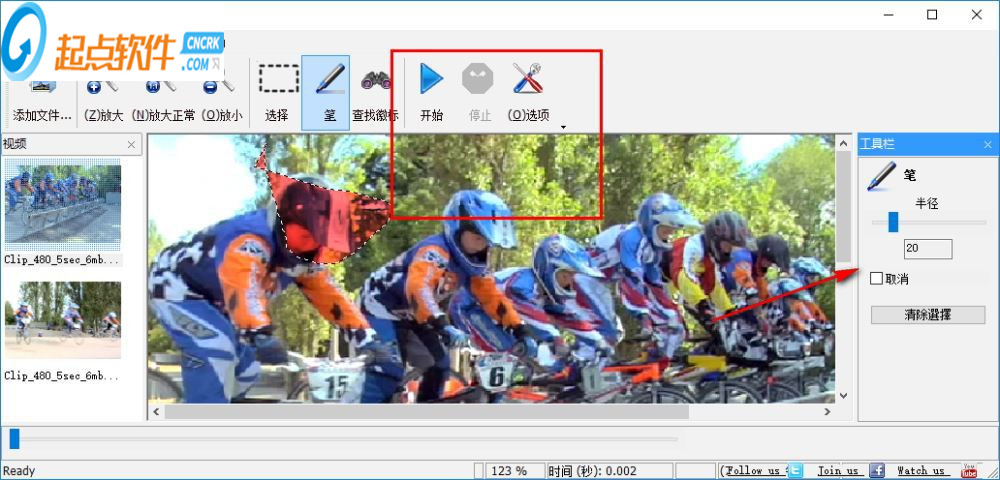Click the video timeline position handle
This screenshot has height=480, width=1000.
tap(14, 439)
